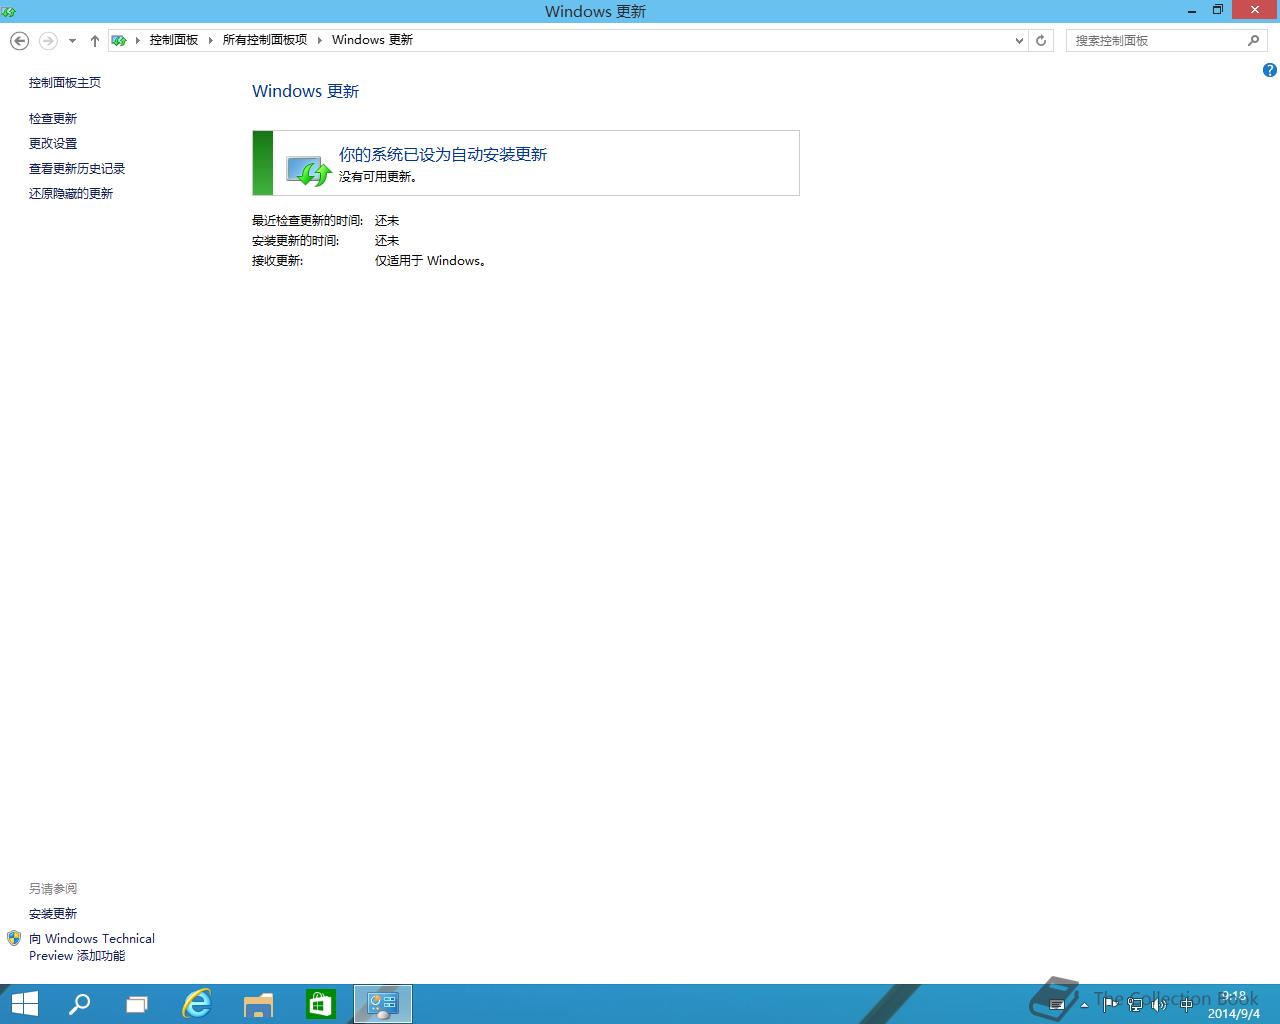This screenshot has width=1280, height=1024.
Task: Launch Internet Explorer from taskbar
Action: (197, 1004)
